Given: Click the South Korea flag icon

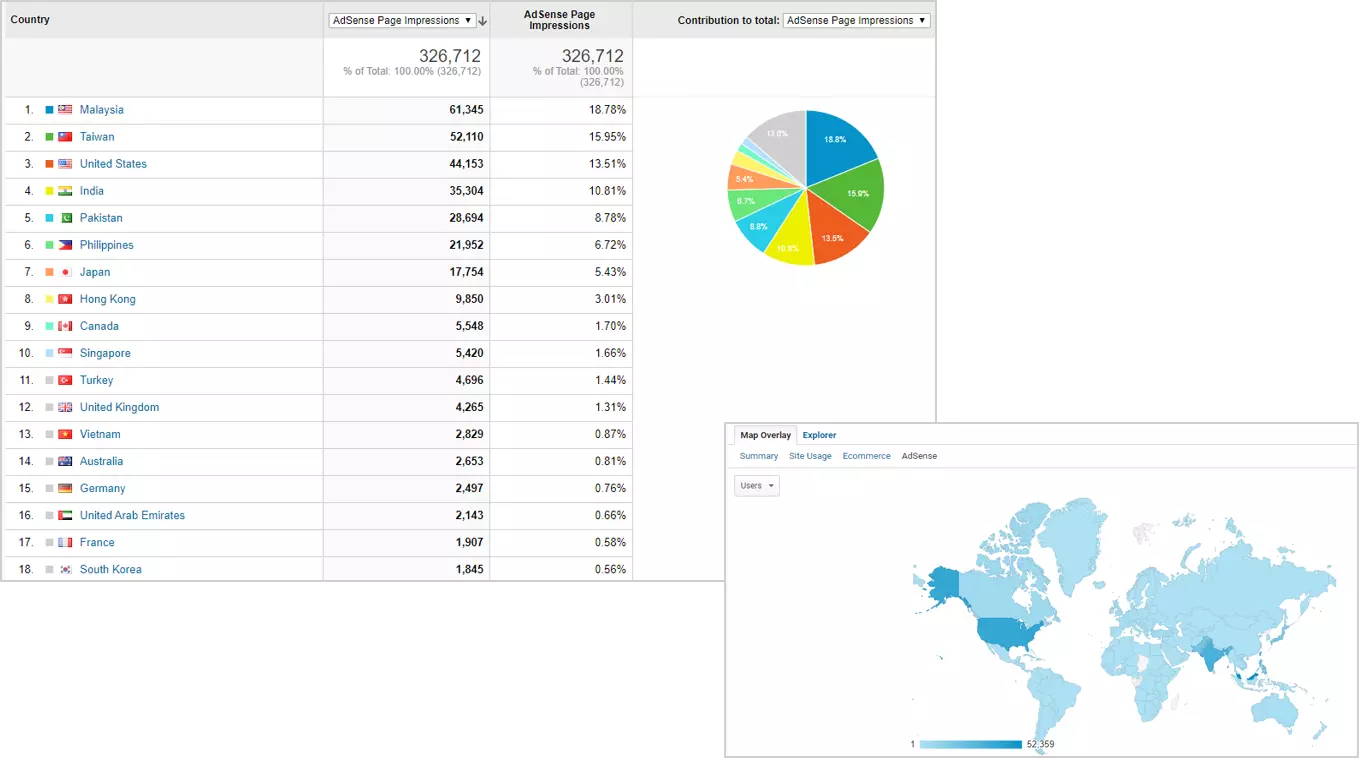Looking at the screenshot, I should pyautogui.click(x=65, y=569).
